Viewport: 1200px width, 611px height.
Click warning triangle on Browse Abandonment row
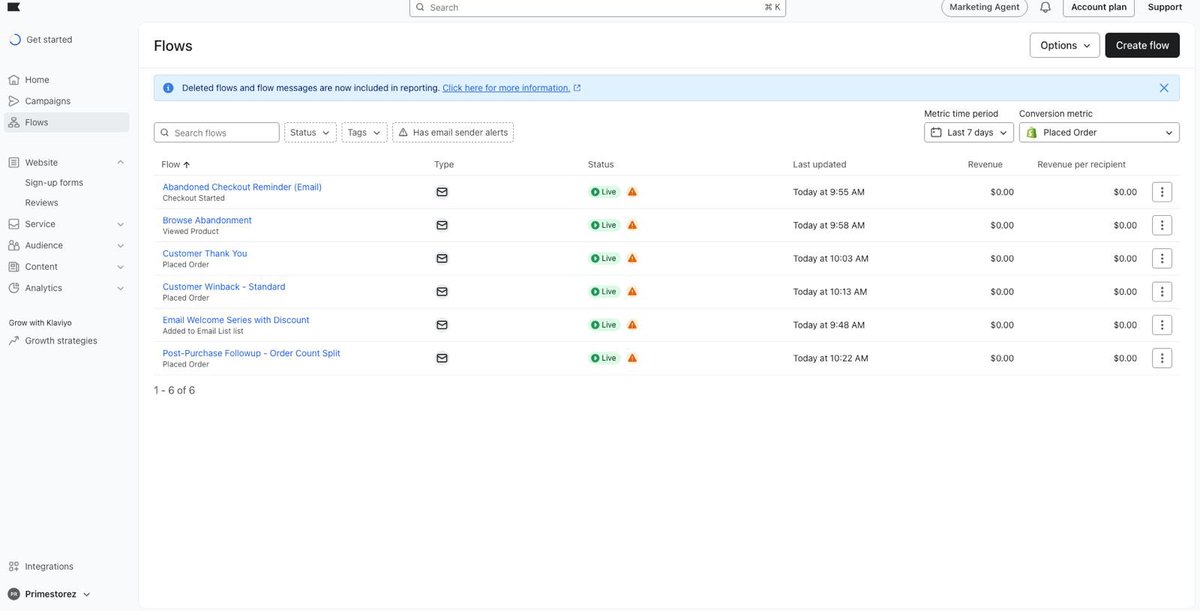tap(632, 225)
